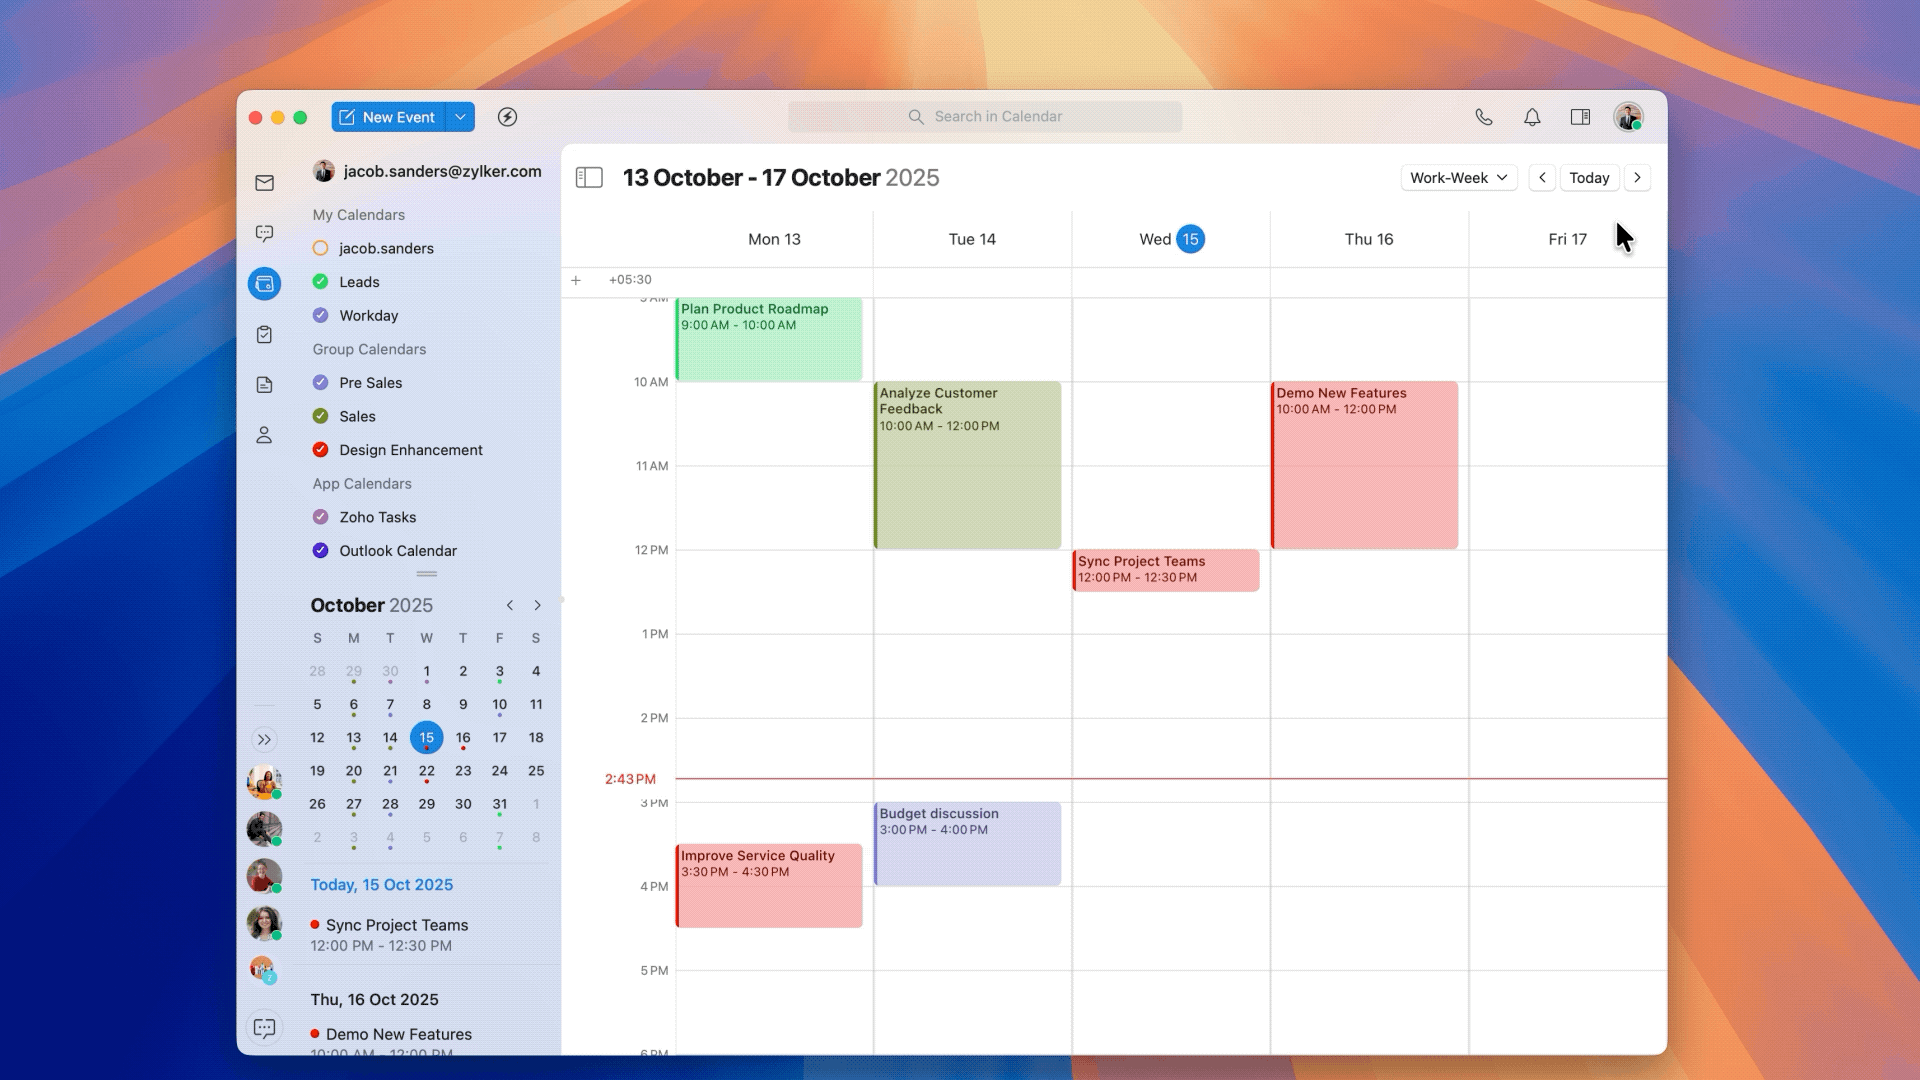1920x1080 pixels.
Task: Open the Budget discussion event
Action: (x=967, y=844)
